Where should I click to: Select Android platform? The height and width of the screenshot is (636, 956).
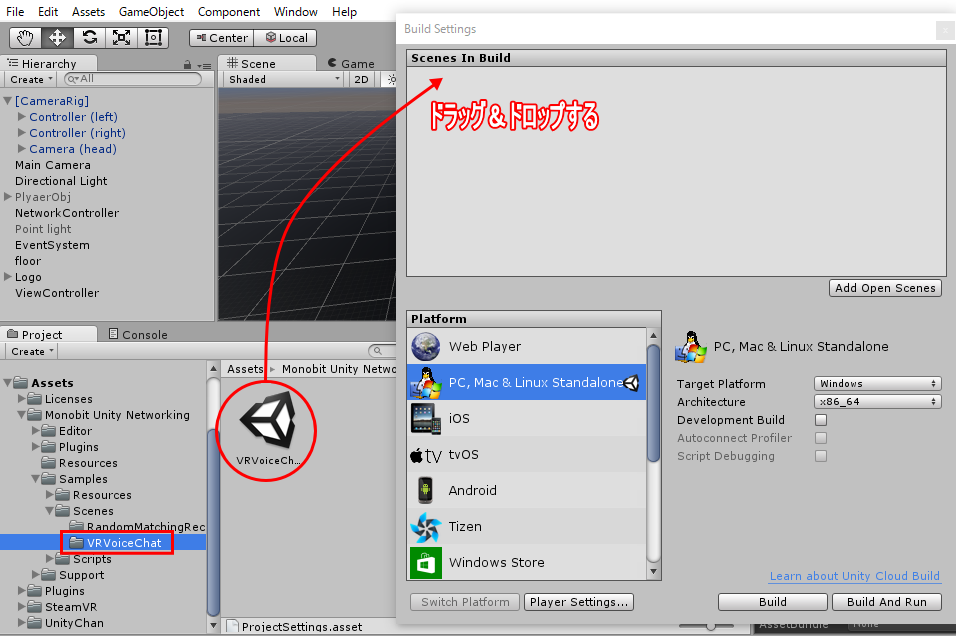point(526,490)
